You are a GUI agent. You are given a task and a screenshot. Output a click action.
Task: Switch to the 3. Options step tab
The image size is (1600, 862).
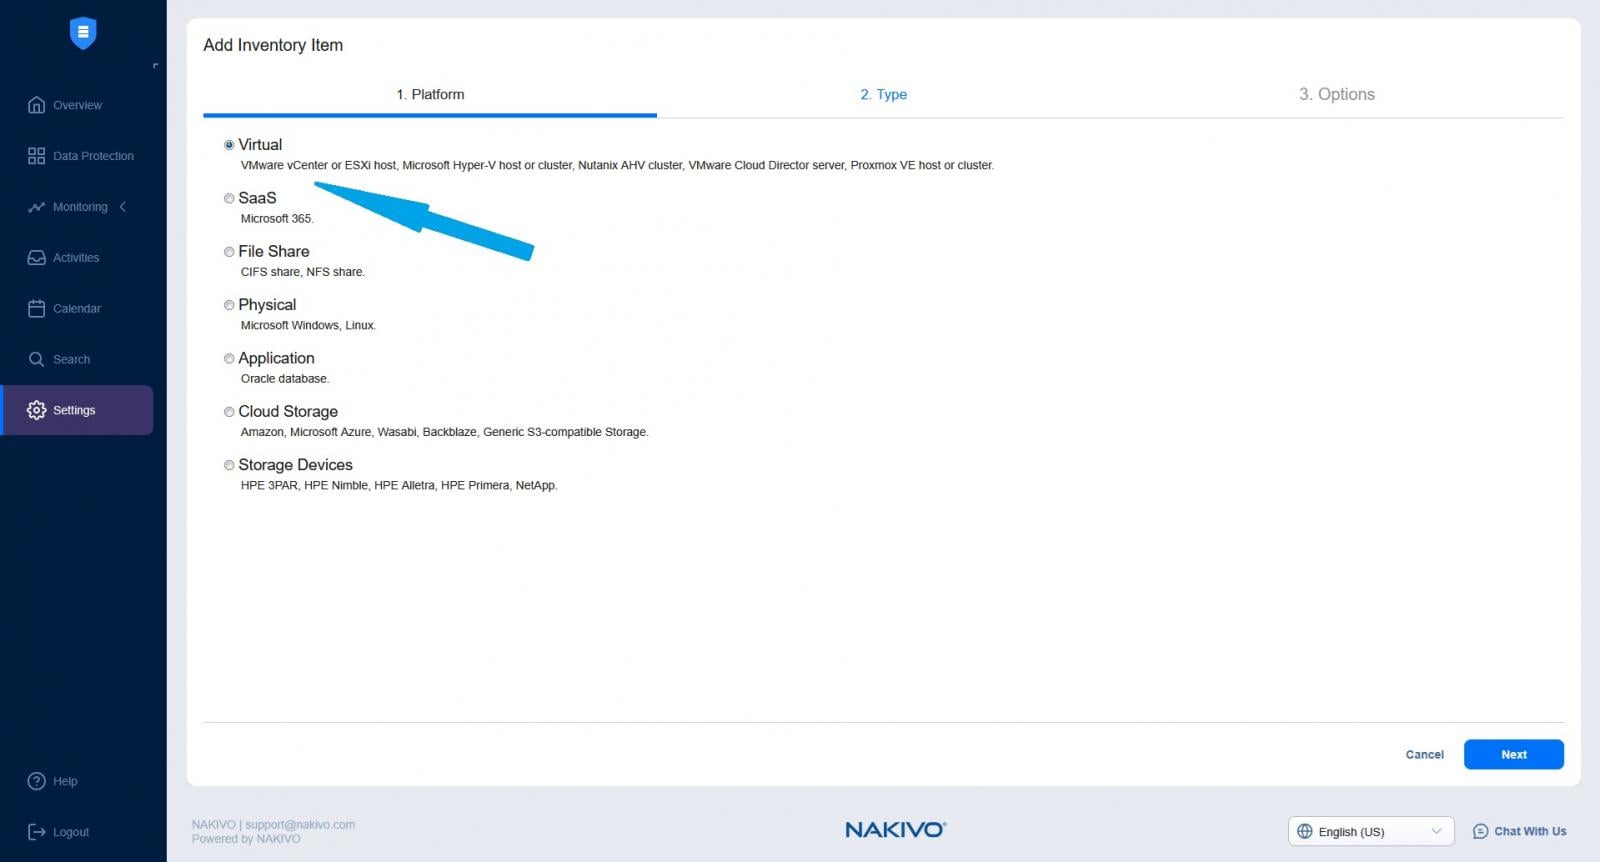point(1337,94)
